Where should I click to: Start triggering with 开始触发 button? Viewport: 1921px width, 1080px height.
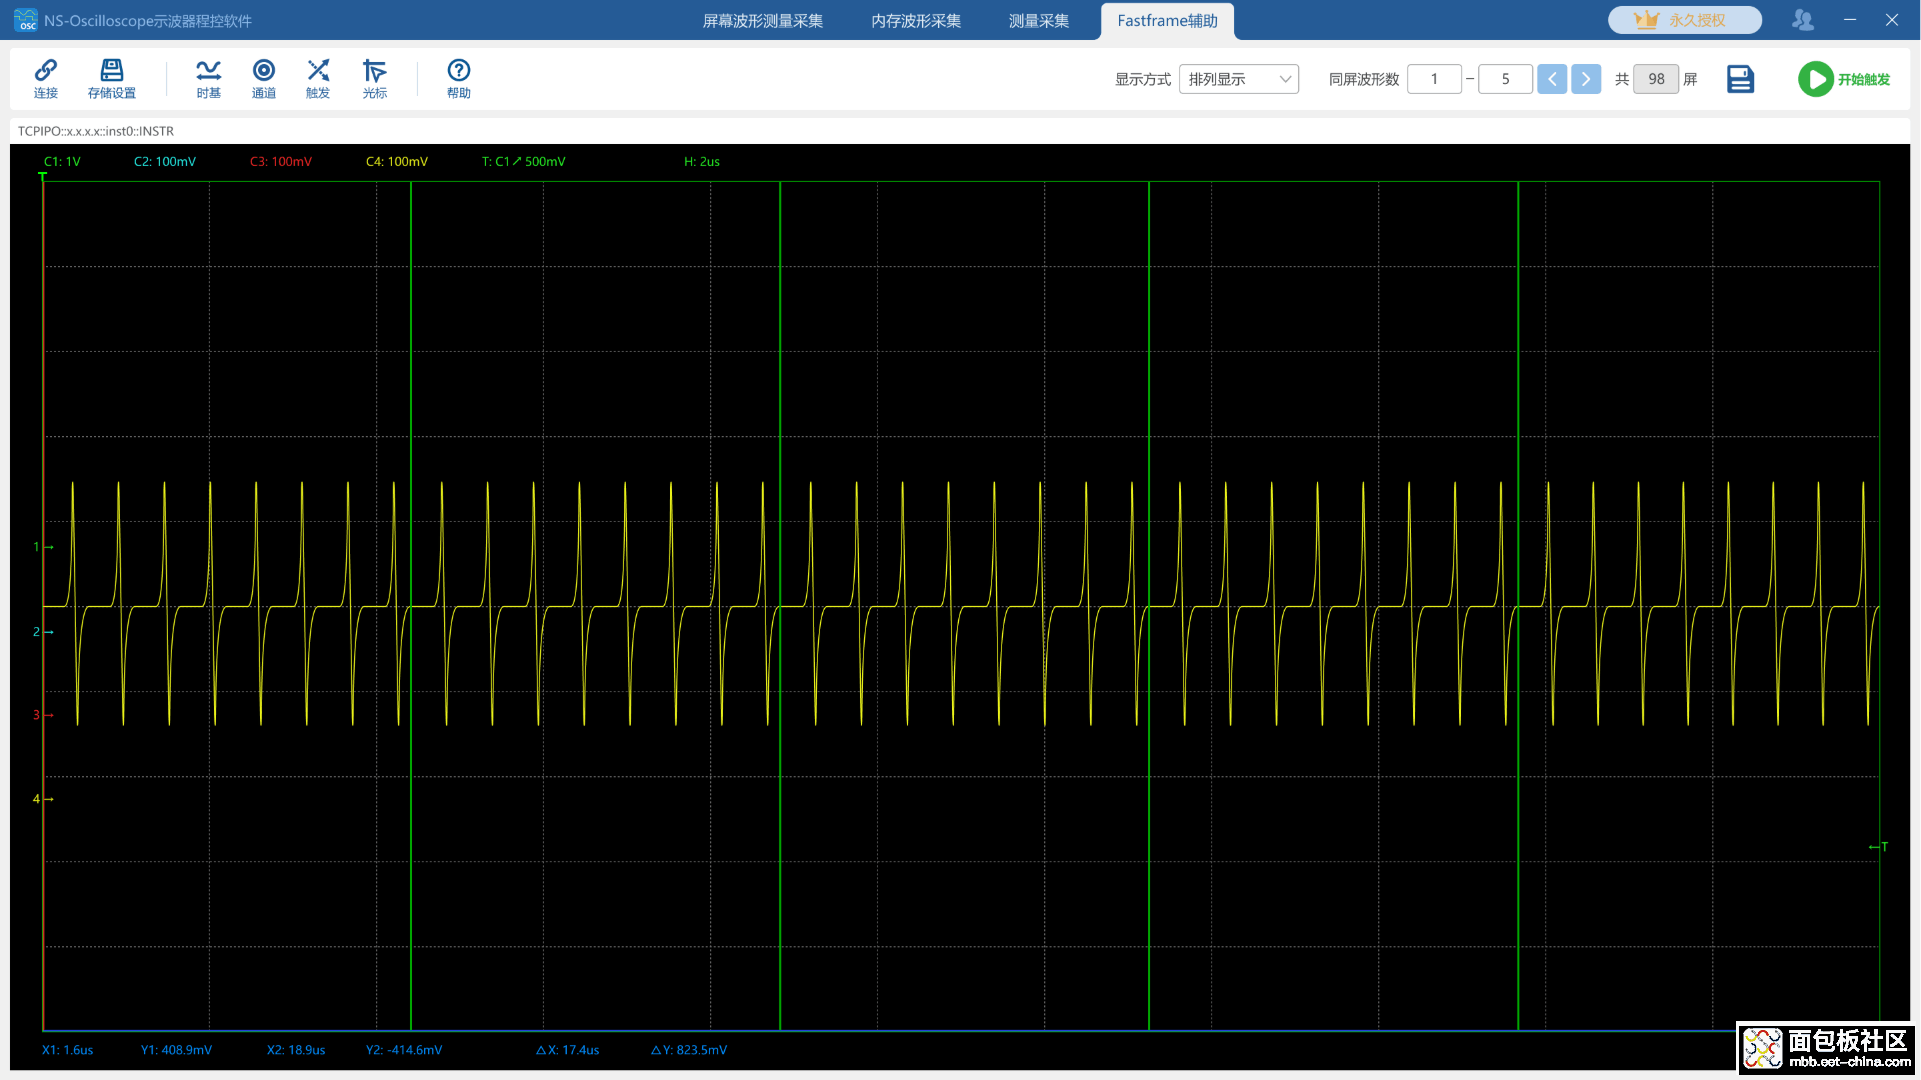tap(1845, 79)
